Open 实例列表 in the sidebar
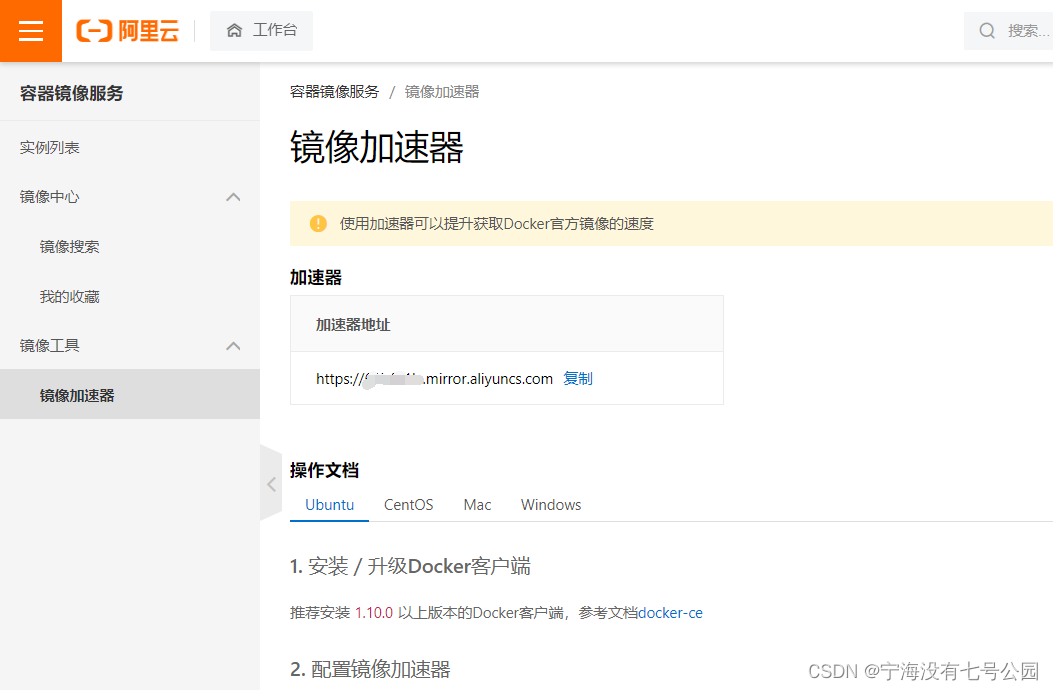This screenshot has width=1053, height=690. pos(49,148)
